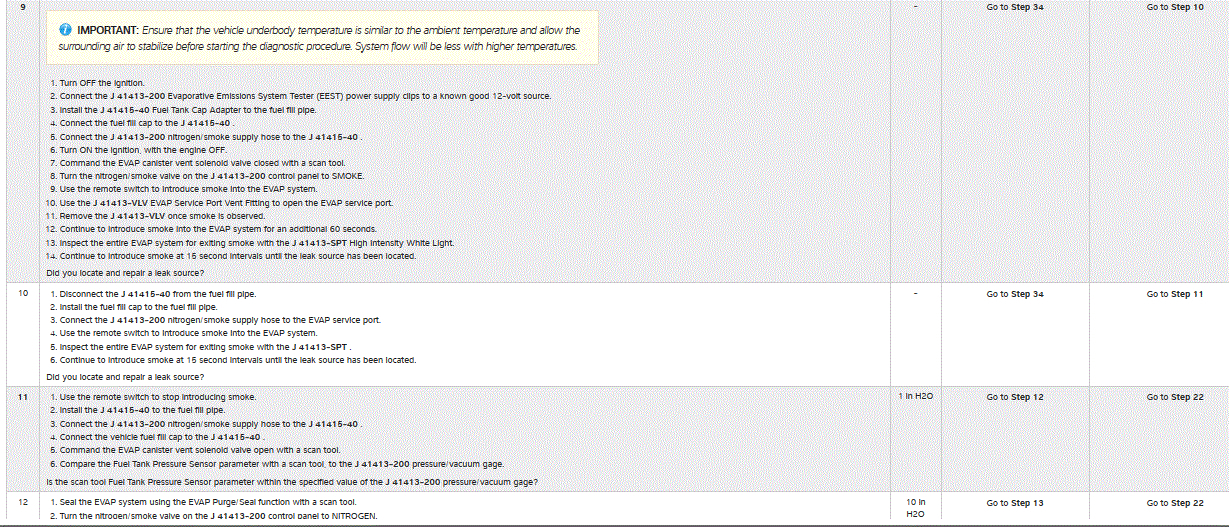
Task: Select the step number 10 cell
Action: pos(21,294)
